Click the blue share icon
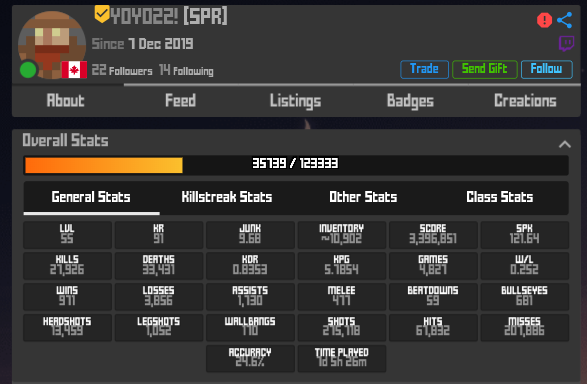 click(x=565, y=20)
